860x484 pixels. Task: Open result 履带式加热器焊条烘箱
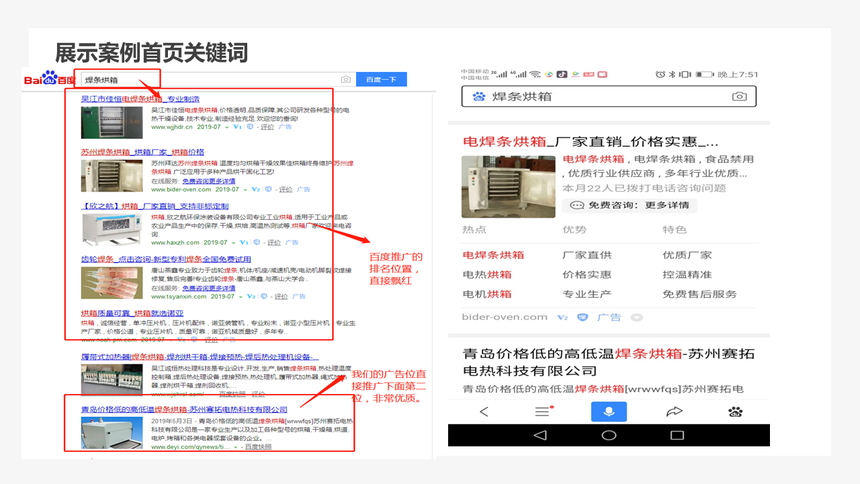click(x=200, y=357)
